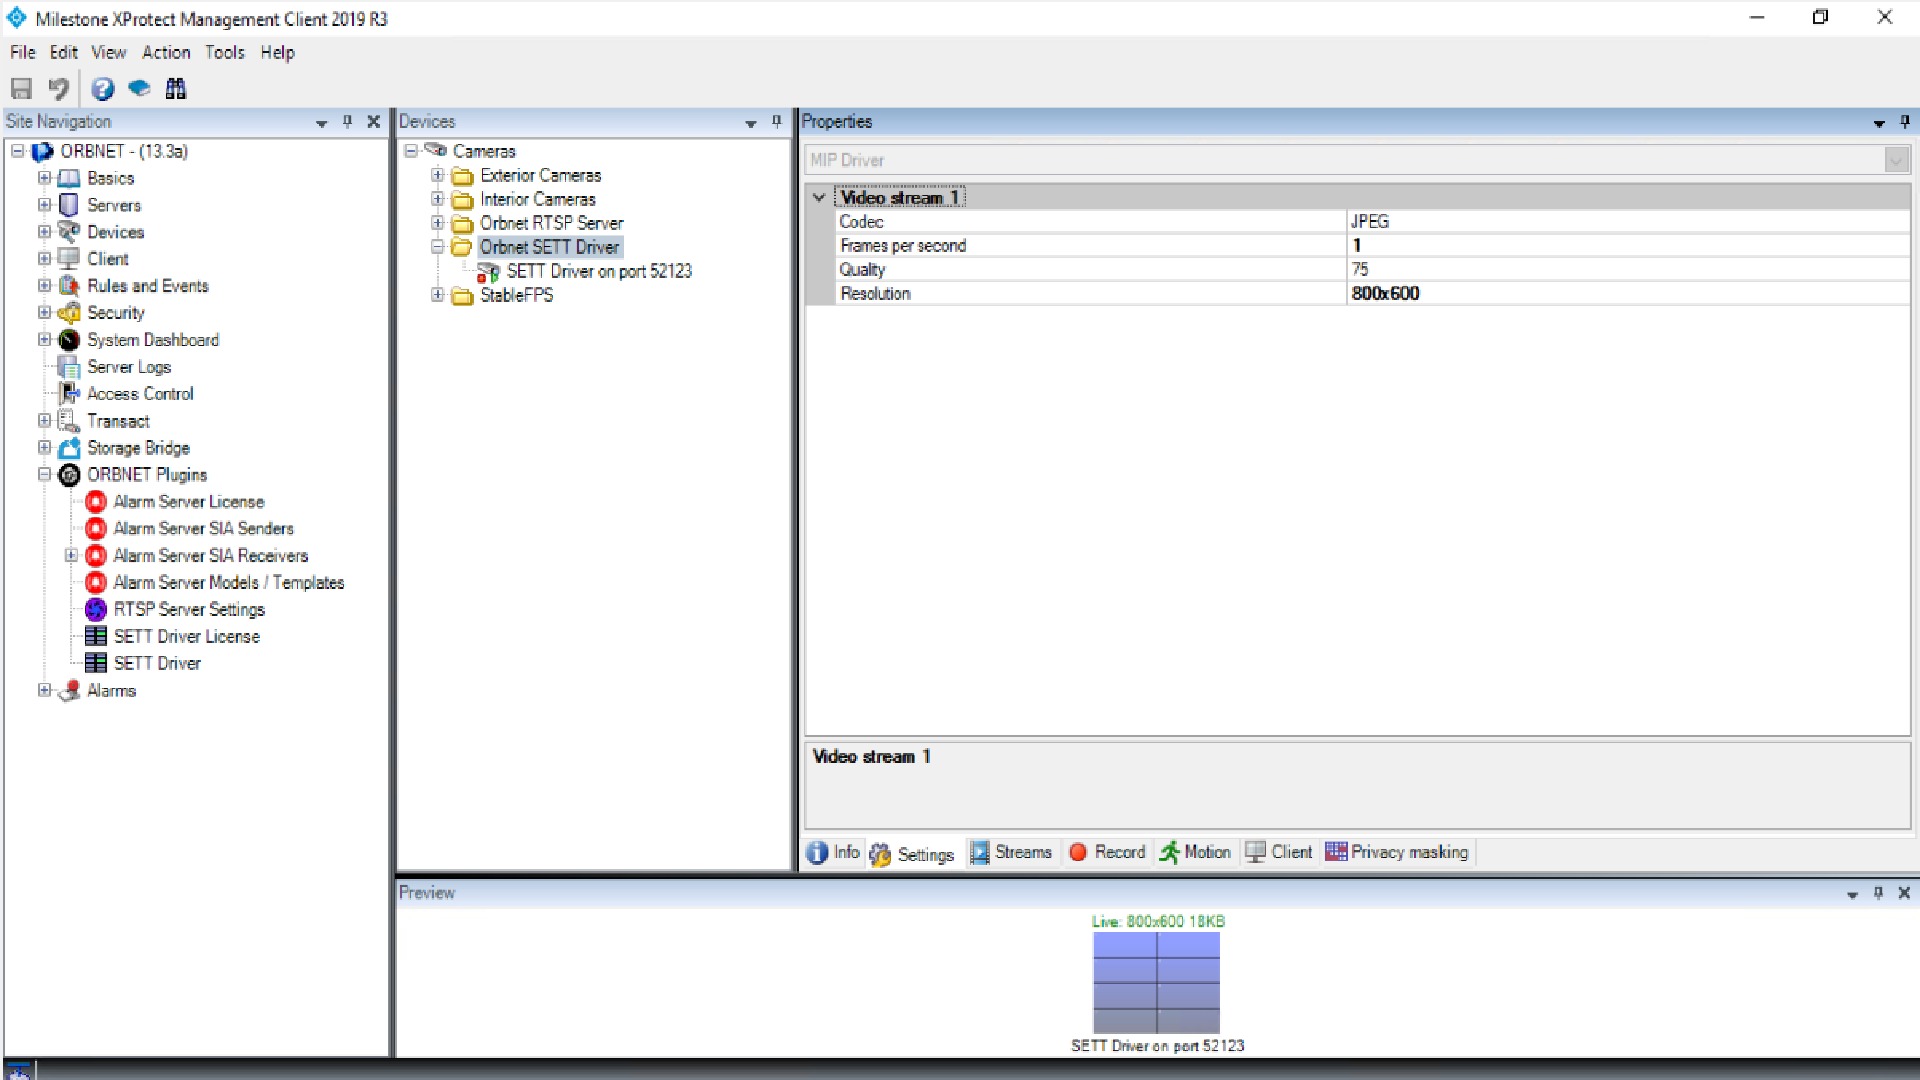Edit the Resolution value 800x600
Screen dimensions: 1920x1080
coord(1628,293)
